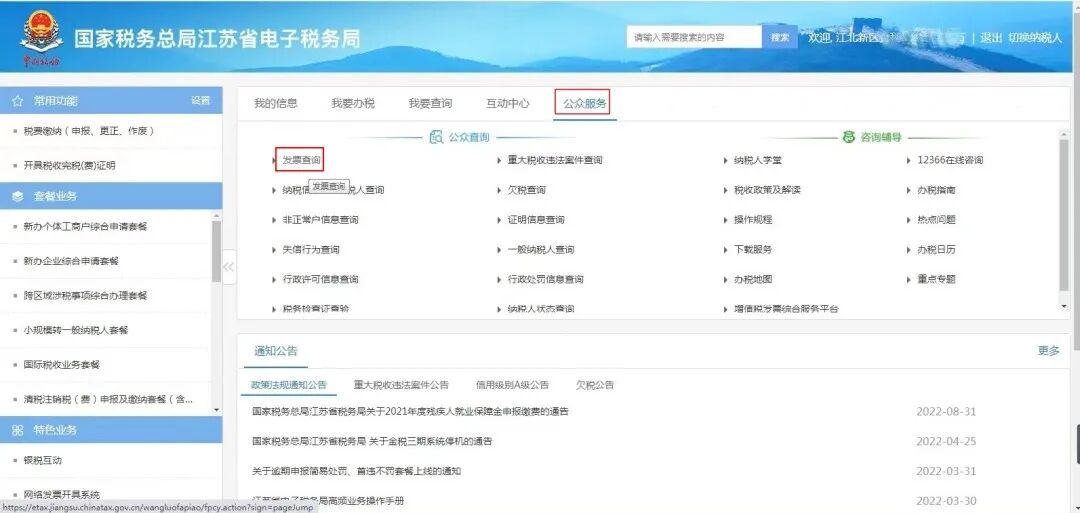Viewport: 1080px width, 513px height.
Task: Open the 2021年度残疾人就业保障金 notice
Action: [410, 412]
